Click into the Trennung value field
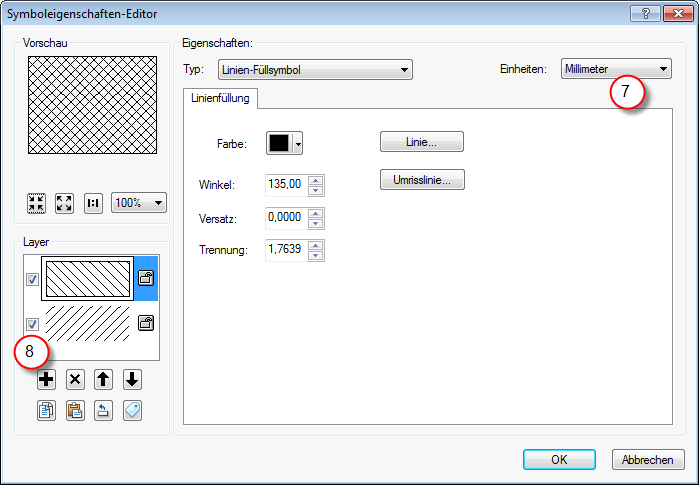The image size is (699, 485). pos(285,250)
